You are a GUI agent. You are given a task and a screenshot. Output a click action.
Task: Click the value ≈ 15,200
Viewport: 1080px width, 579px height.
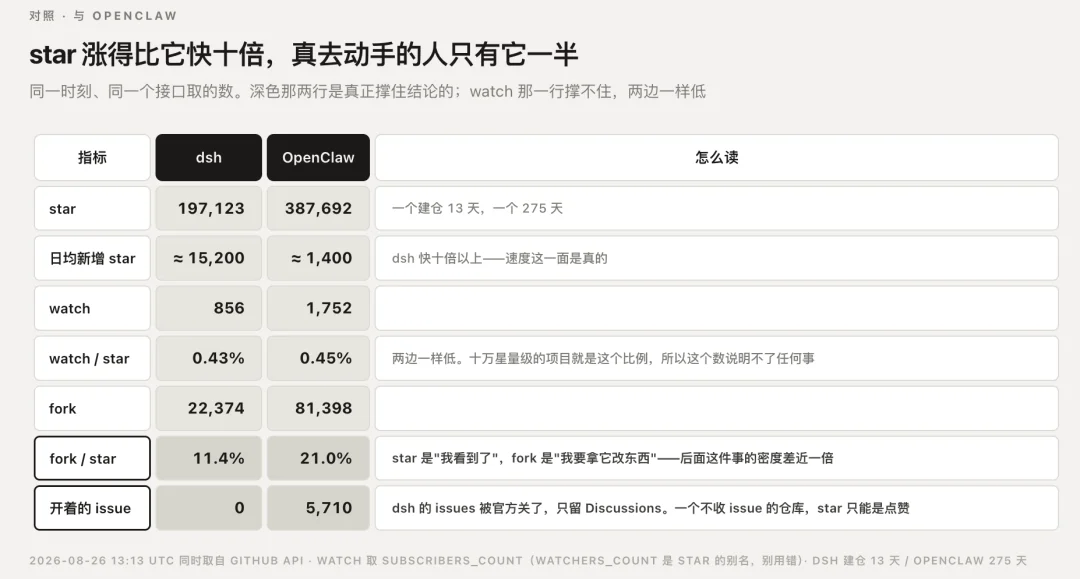tap(209, 258)
